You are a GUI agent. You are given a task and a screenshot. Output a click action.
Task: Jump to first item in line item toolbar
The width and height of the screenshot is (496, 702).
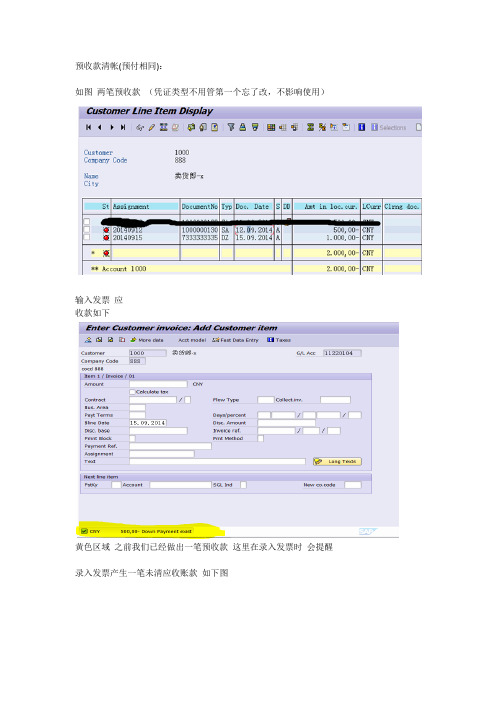(89, 127)
